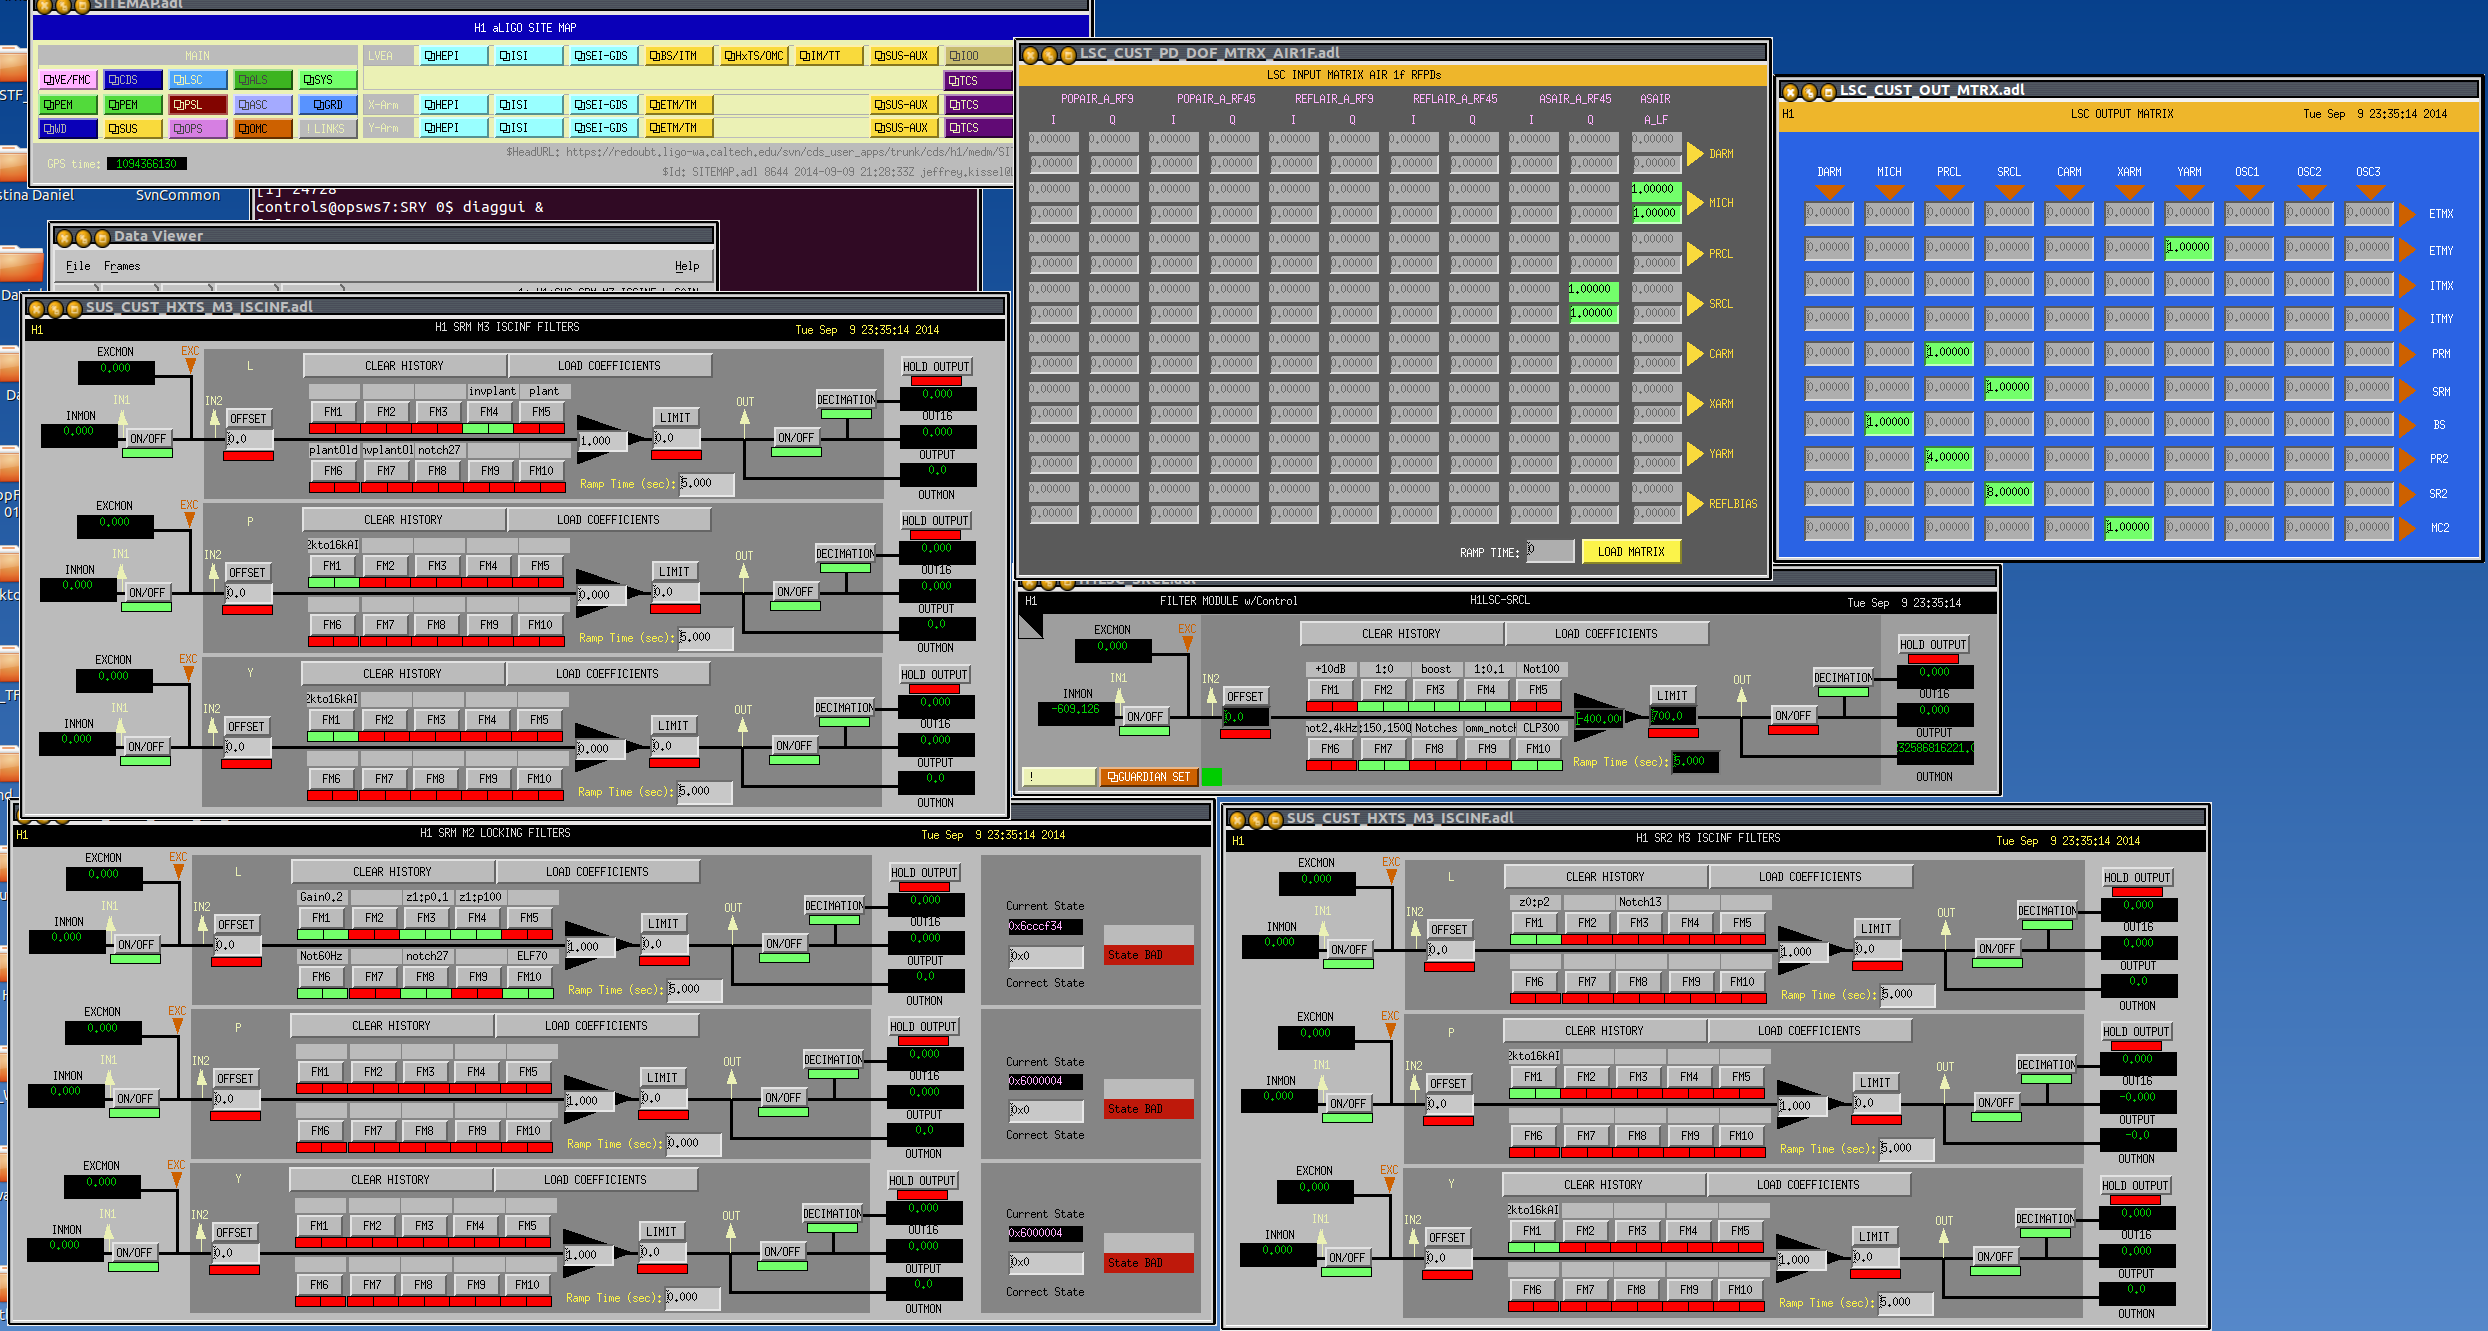Screen dimensions: 2488x1331
Task: Click the orange OSC1 column arrow in LSC Output Matrix
Action: [2249, 192]
